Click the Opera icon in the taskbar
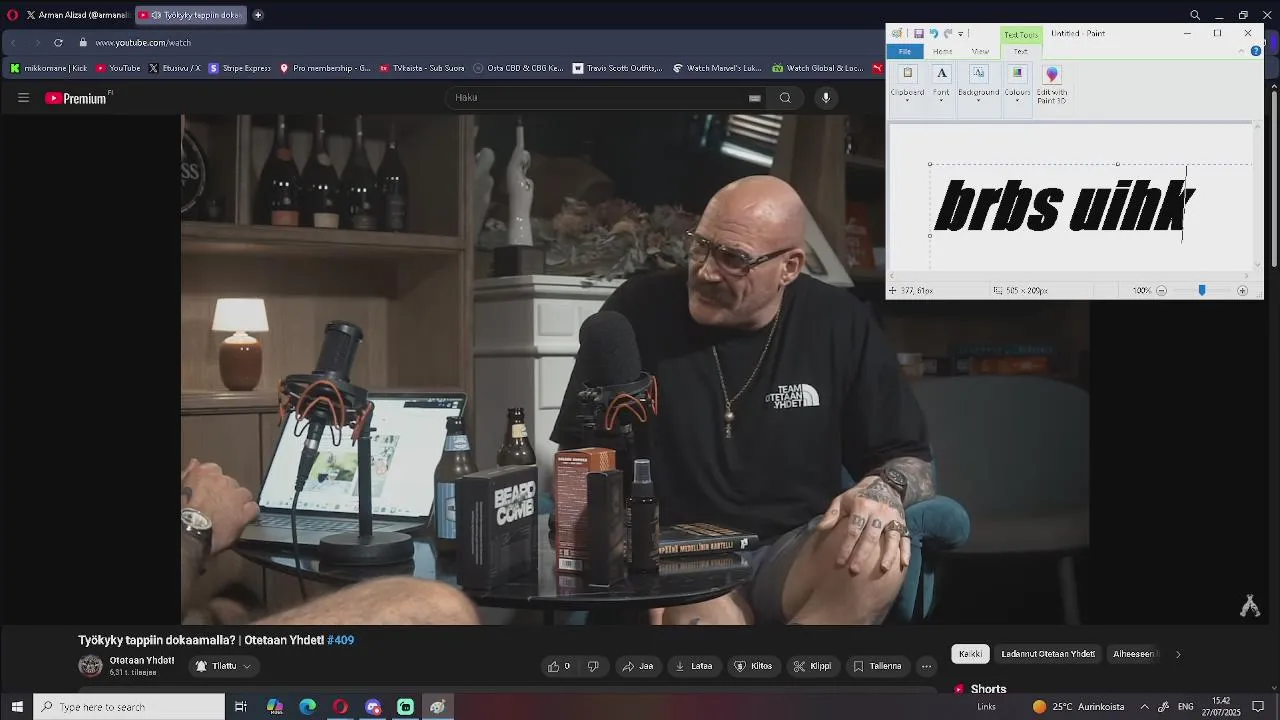Screen dimensions: 1280x720 tap(340, 707)
